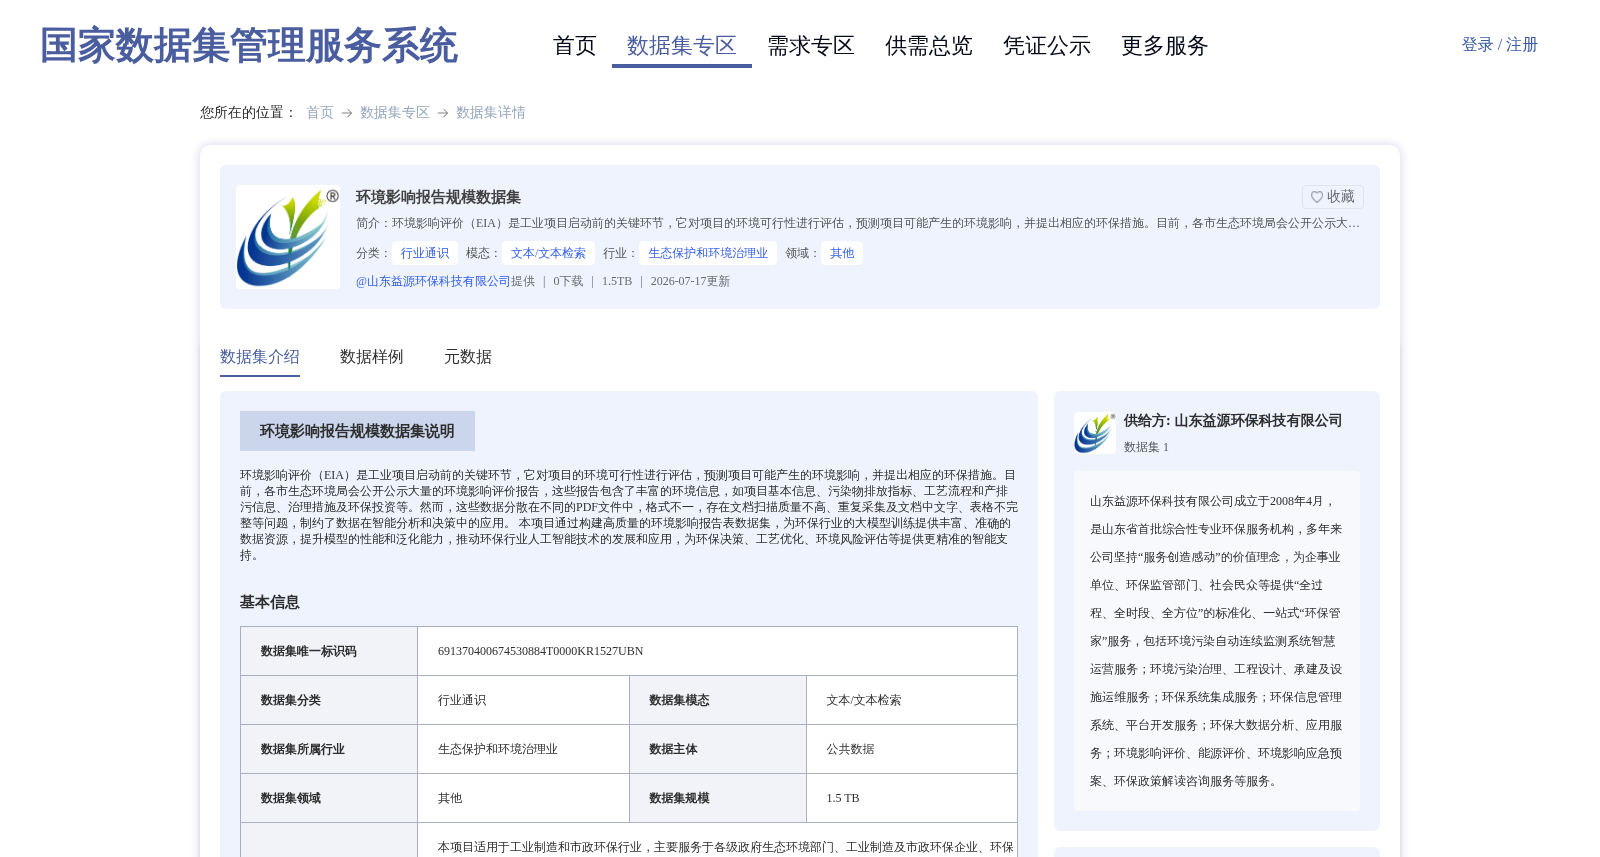Click the dataset logo thumbnail in header card
The image size is (1600, 857).
coord(288,237)
